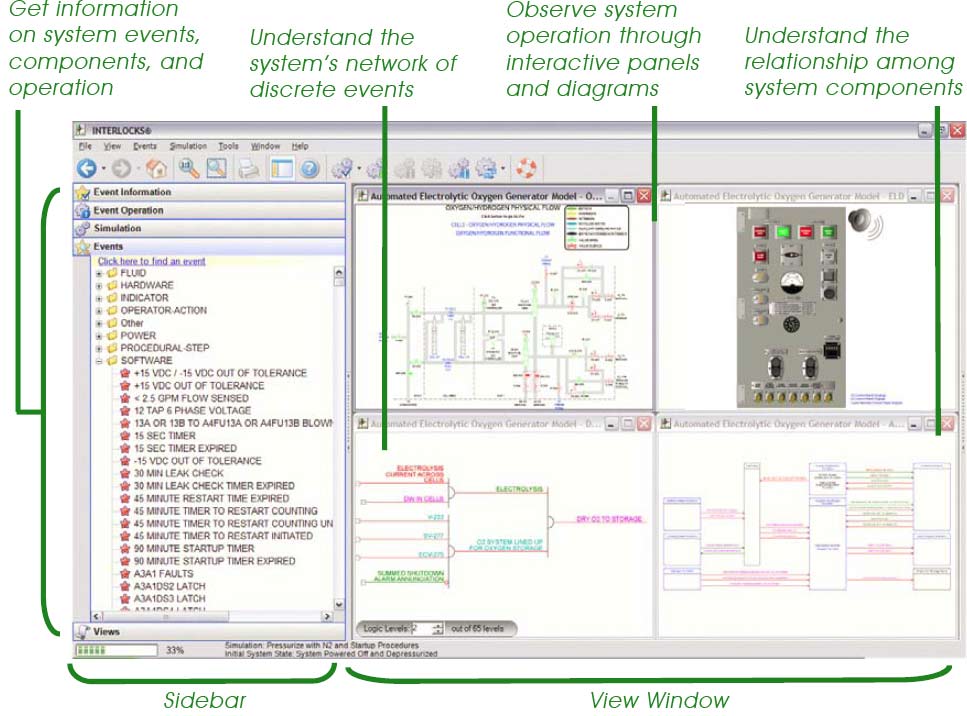The height and width of the screenshot is (716, 967).
Task: Toggle the sidebar layout toolbar icon
Action: tap(281, 168)
